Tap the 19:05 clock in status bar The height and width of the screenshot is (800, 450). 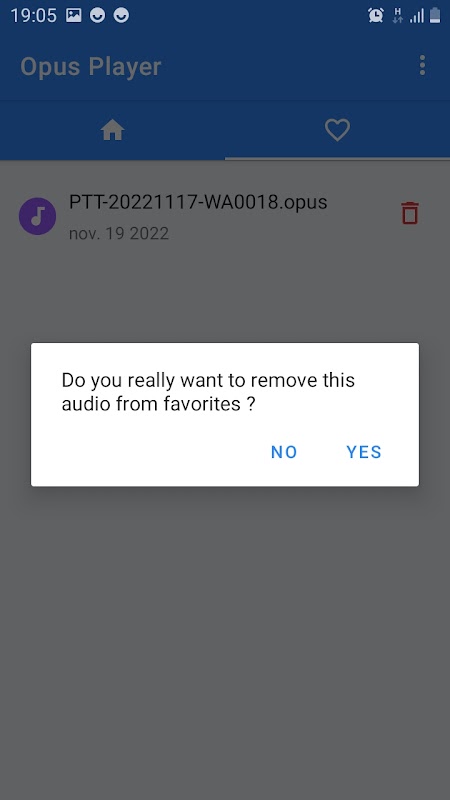pyautogui.click(x=34, y=15)
